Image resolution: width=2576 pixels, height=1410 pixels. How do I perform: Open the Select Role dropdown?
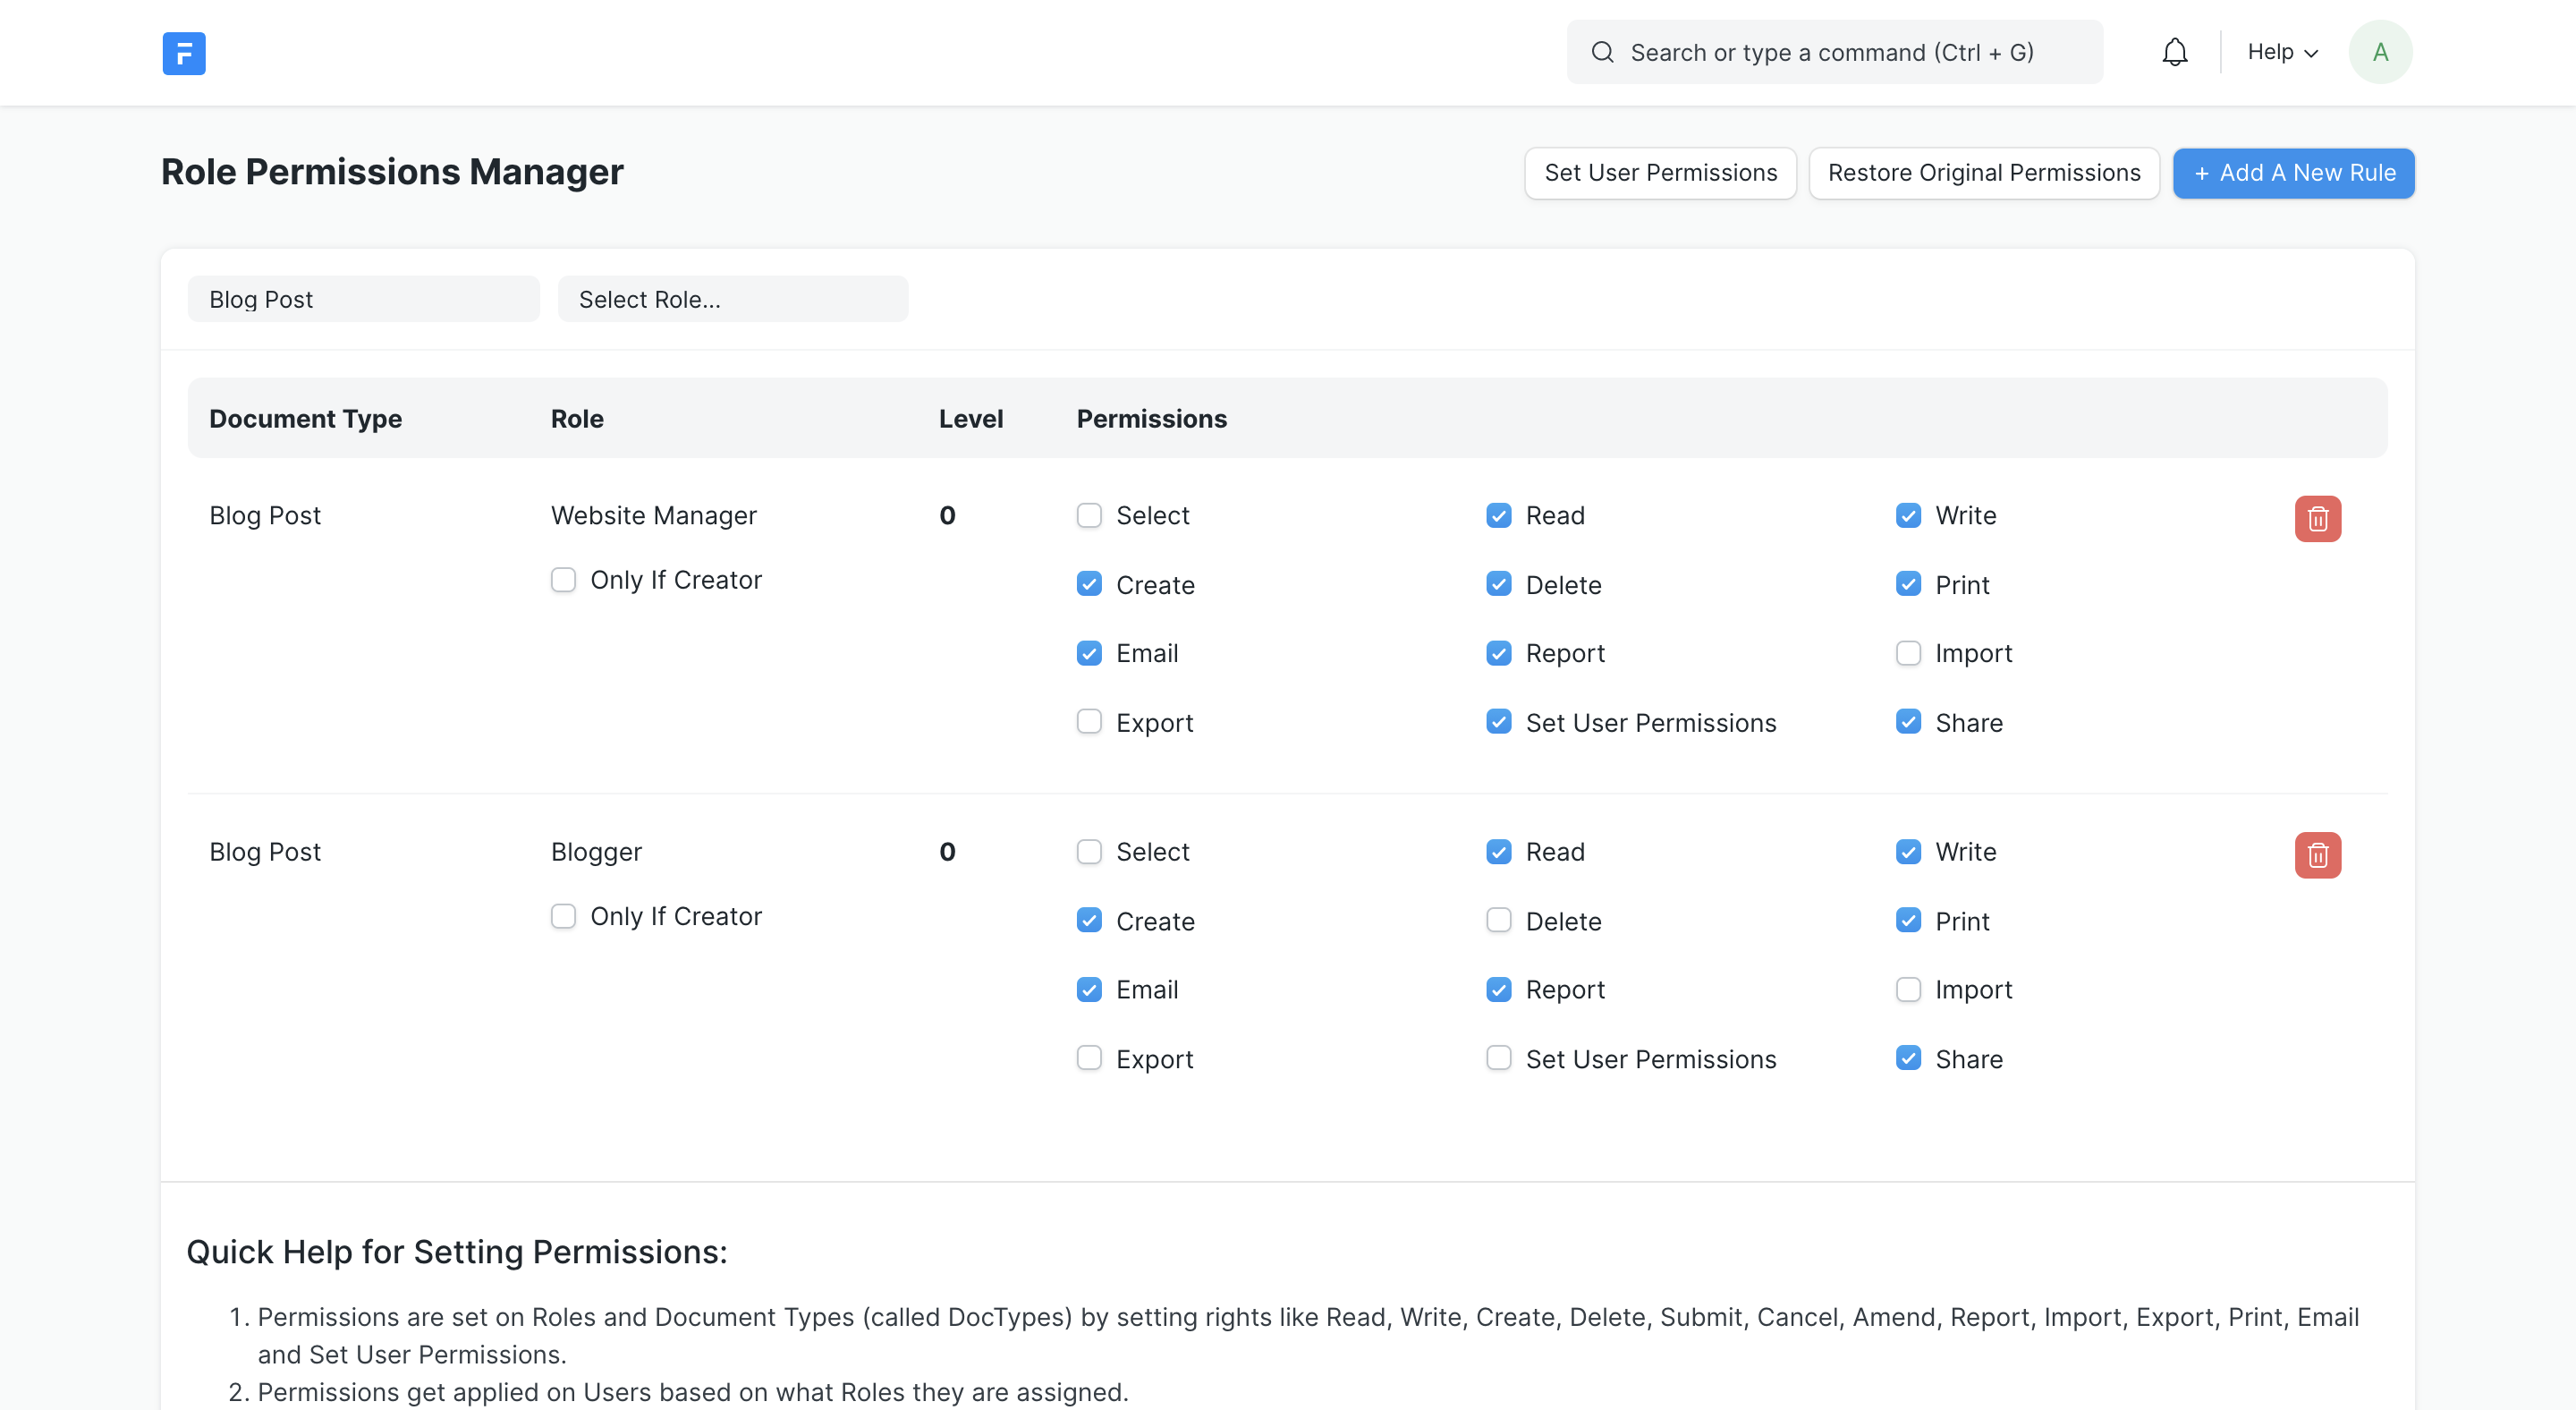coord(733,298)
